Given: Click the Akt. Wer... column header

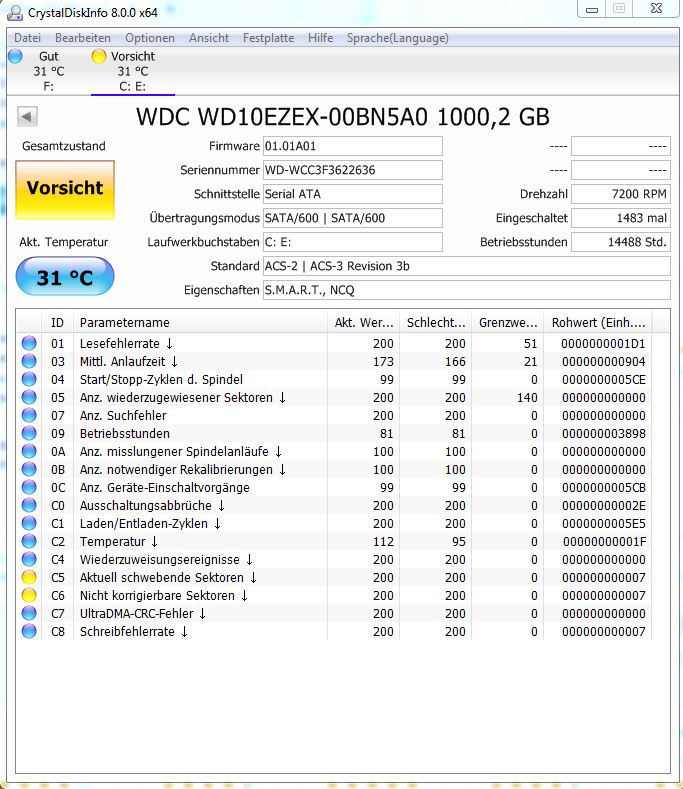Looking at the screenshot, I should coord(363,323).
